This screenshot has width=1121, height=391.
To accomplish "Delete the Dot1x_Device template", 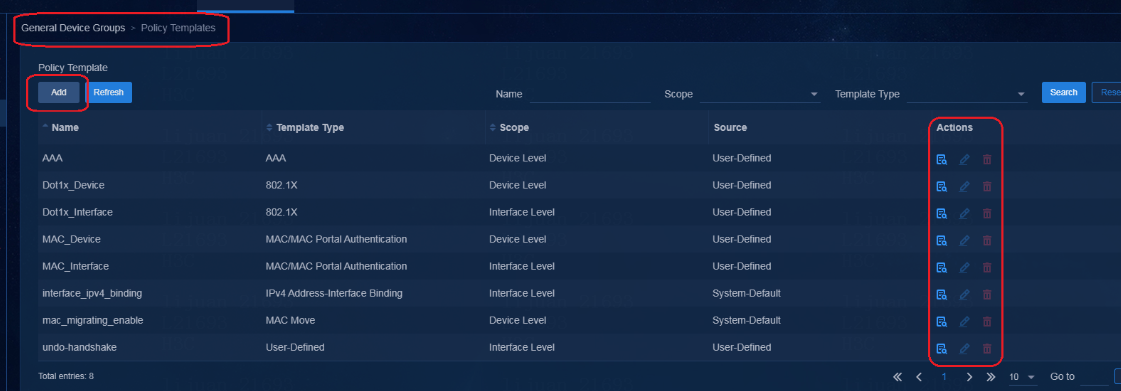I will tap(987, 187).
